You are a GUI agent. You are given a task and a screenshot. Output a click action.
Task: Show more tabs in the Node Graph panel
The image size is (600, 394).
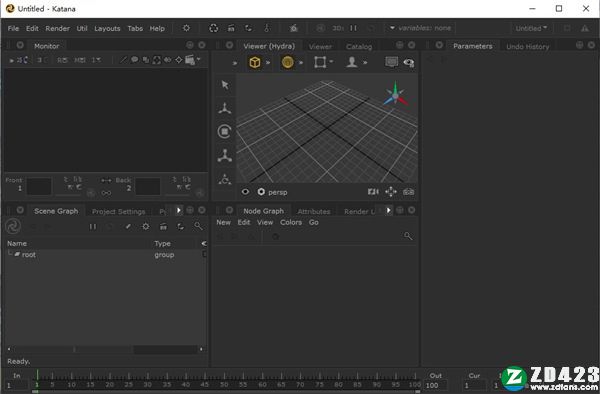(x=388, y=210)
